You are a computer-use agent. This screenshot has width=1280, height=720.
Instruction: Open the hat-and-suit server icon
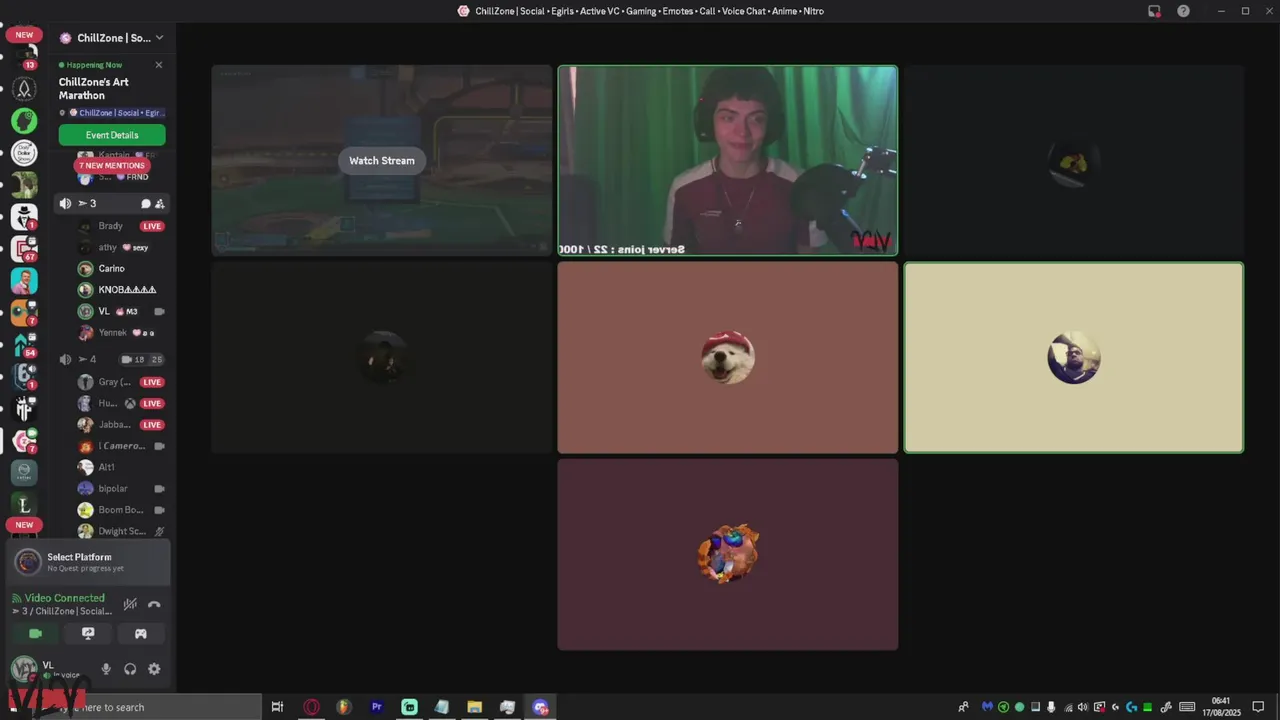tap(24, 217)
